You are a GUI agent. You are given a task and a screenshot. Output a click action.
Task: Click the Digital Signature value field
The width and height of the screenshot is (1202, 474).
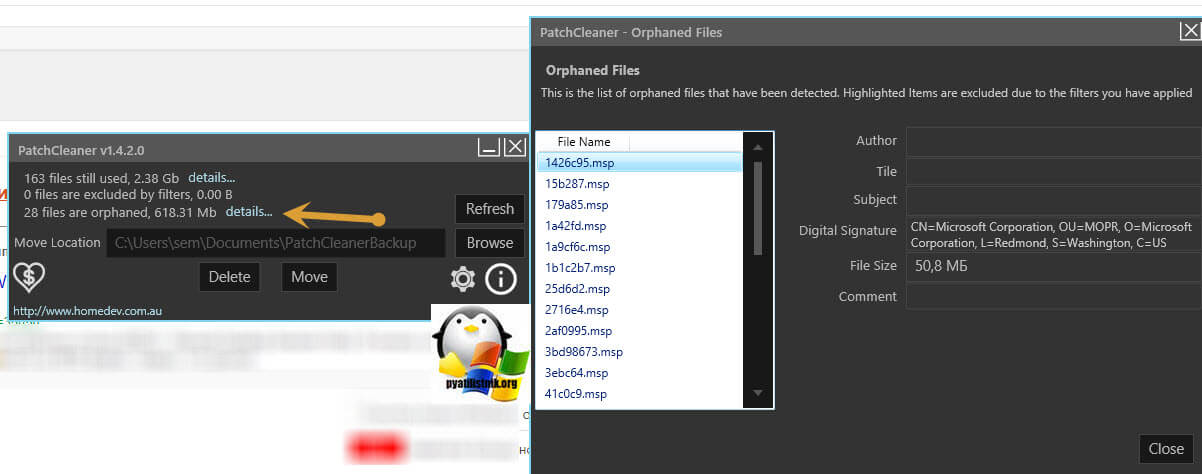(x=1053, y=234)
